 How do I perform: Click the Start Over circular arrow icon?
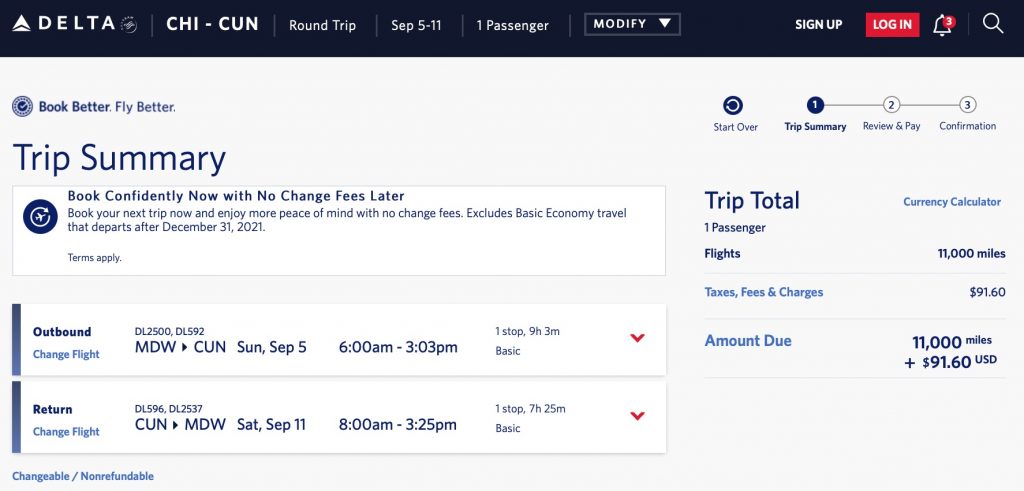(x=734, y=105)
